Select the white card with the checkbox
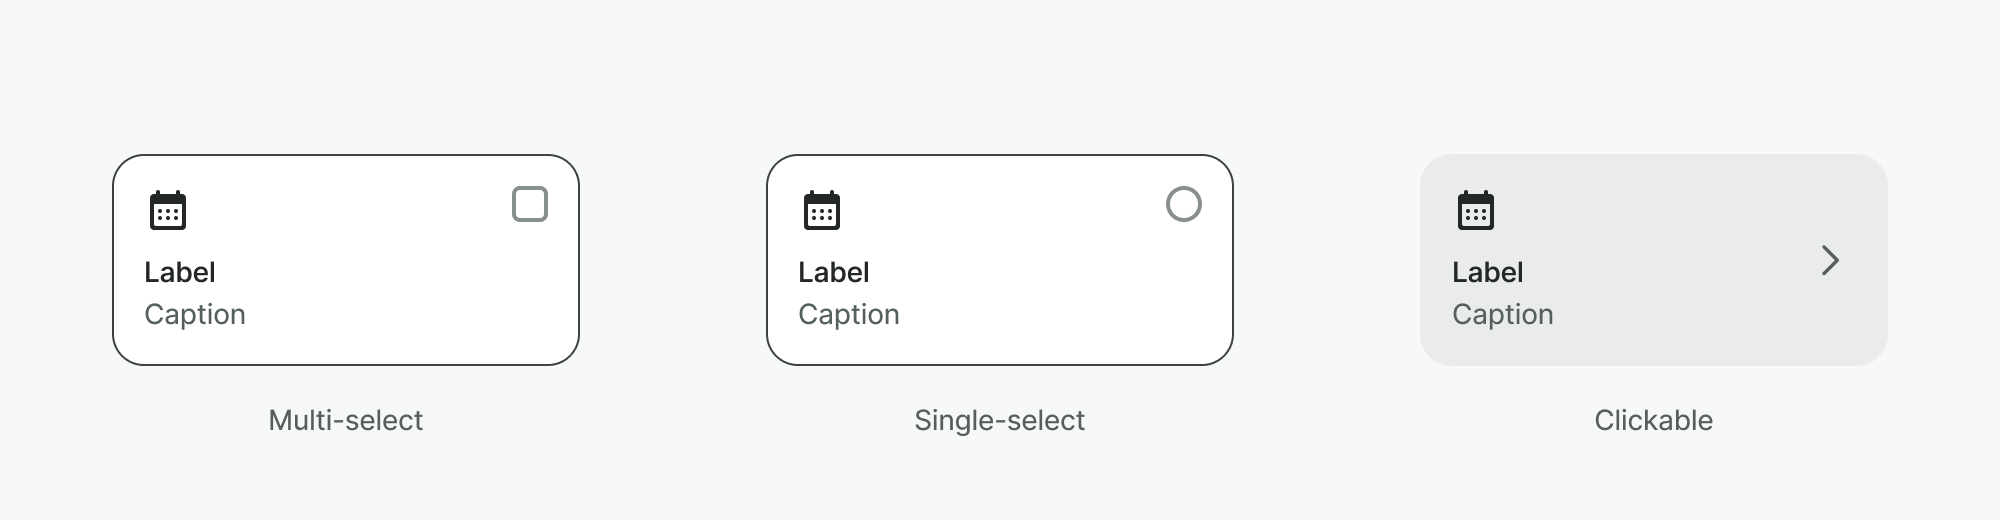Viewport: 2000px width, 520px height. [400, 300]
